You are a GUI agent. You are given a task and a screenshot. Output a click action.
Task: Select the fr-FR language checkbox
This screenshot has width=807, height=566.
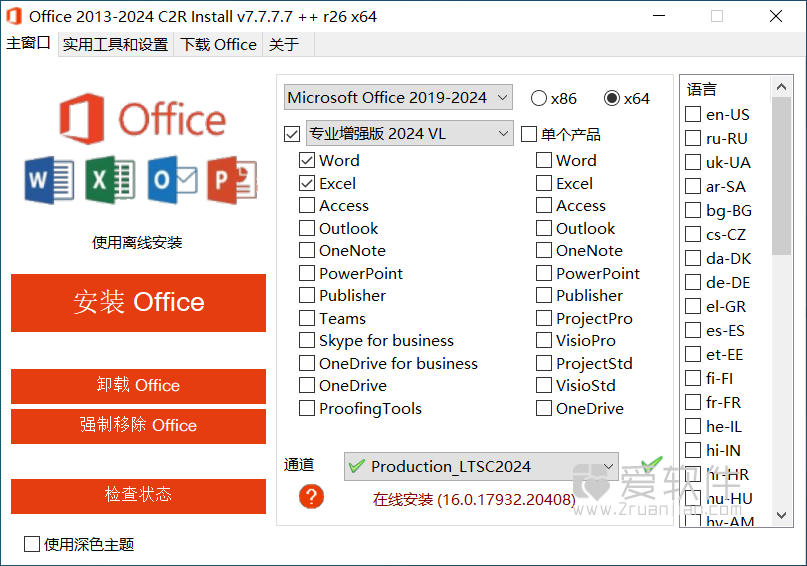(693, 402)
